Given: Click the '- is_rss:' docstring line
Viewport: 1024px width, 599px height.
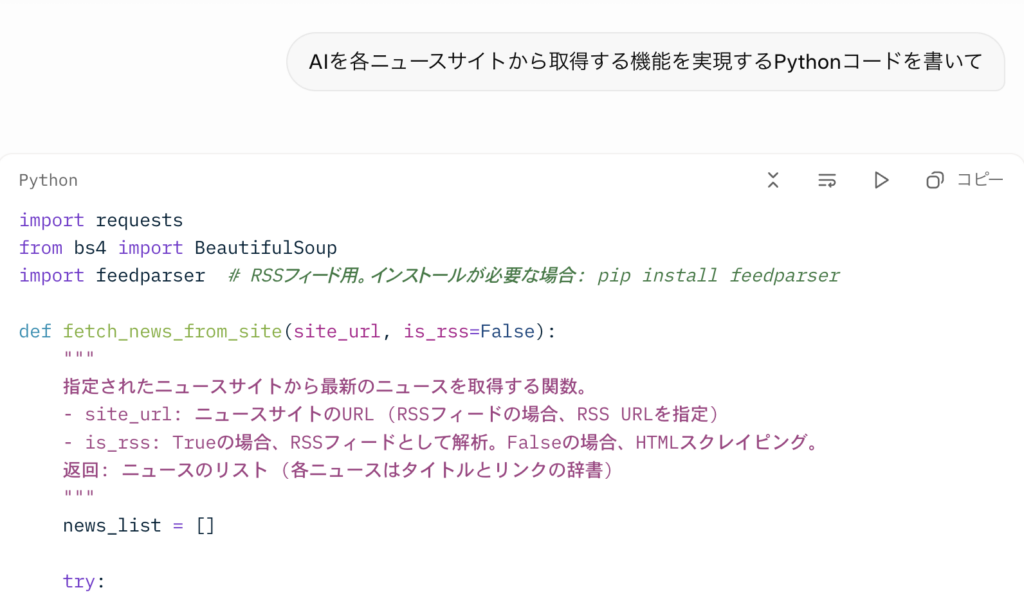Looking at the screenshot, I should [x=440, y=442].
